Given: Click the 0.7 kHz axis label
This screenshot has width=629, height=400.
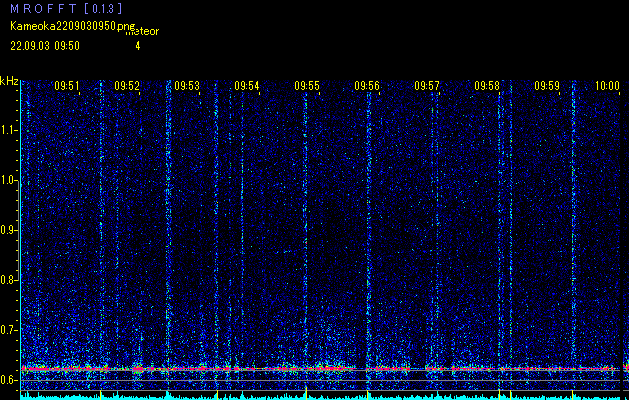Looking at the screenshot, I should [x=8, y=330].
